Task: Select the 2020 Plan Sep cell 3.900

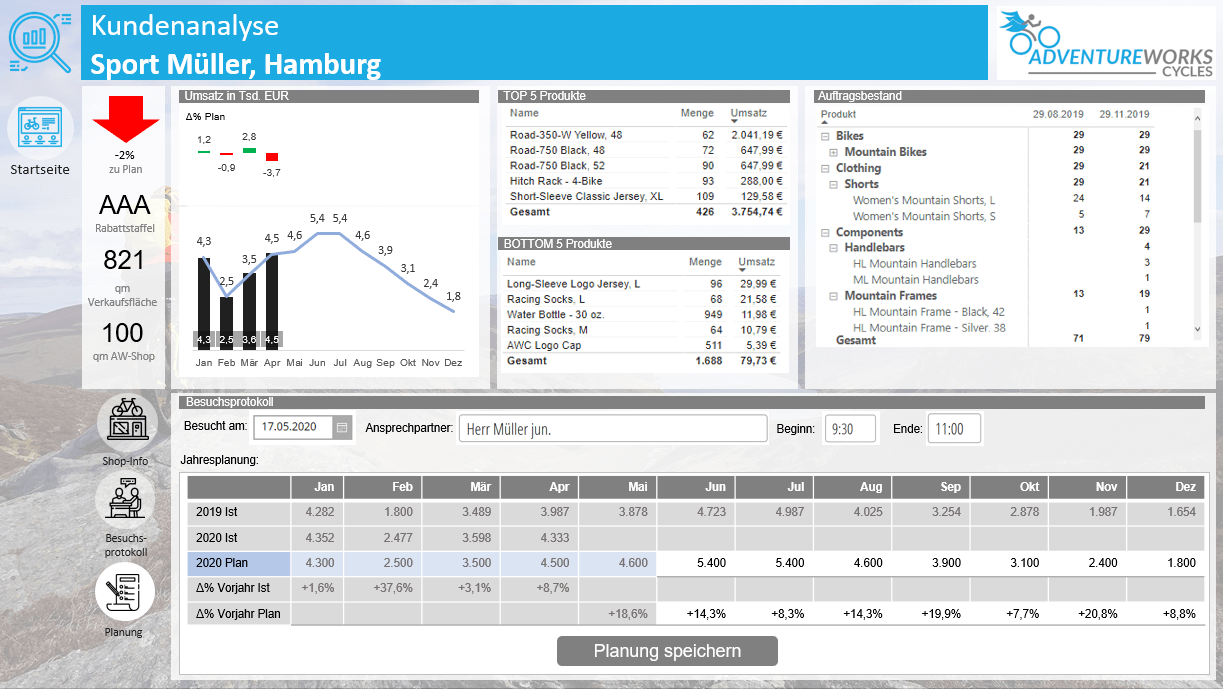Action: coord(931,563)
